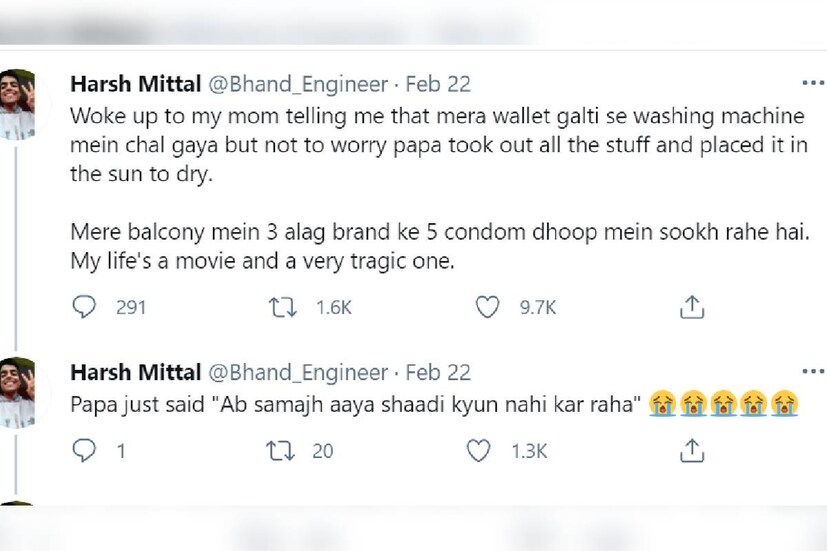Open the profile picture beside the first tweet

click(18, 103)
